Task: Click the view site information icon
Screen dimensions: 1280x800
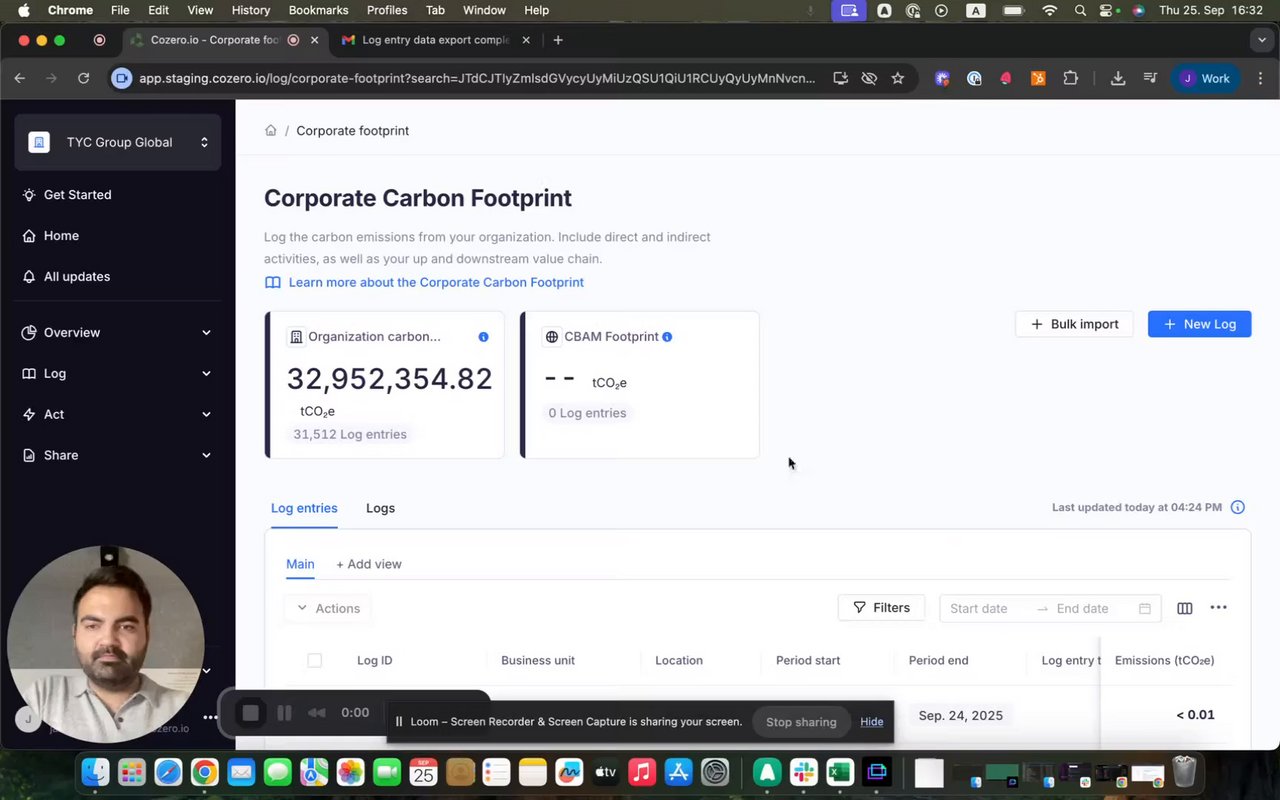Action: click(122, 78)
